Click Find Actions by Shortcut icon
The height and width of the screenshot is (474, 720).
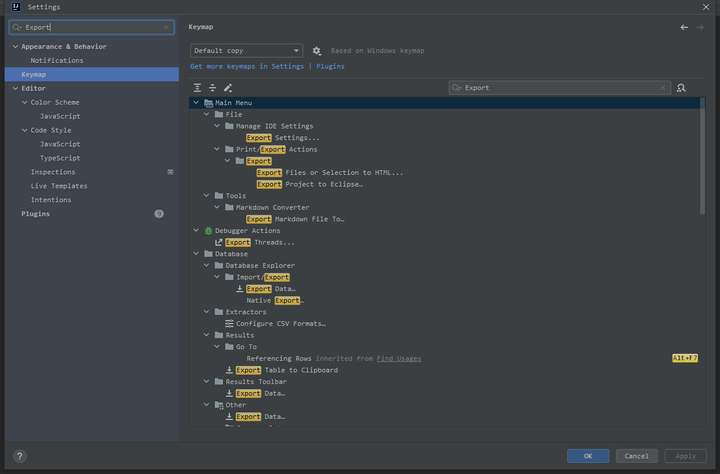click(x=681, y=88)
